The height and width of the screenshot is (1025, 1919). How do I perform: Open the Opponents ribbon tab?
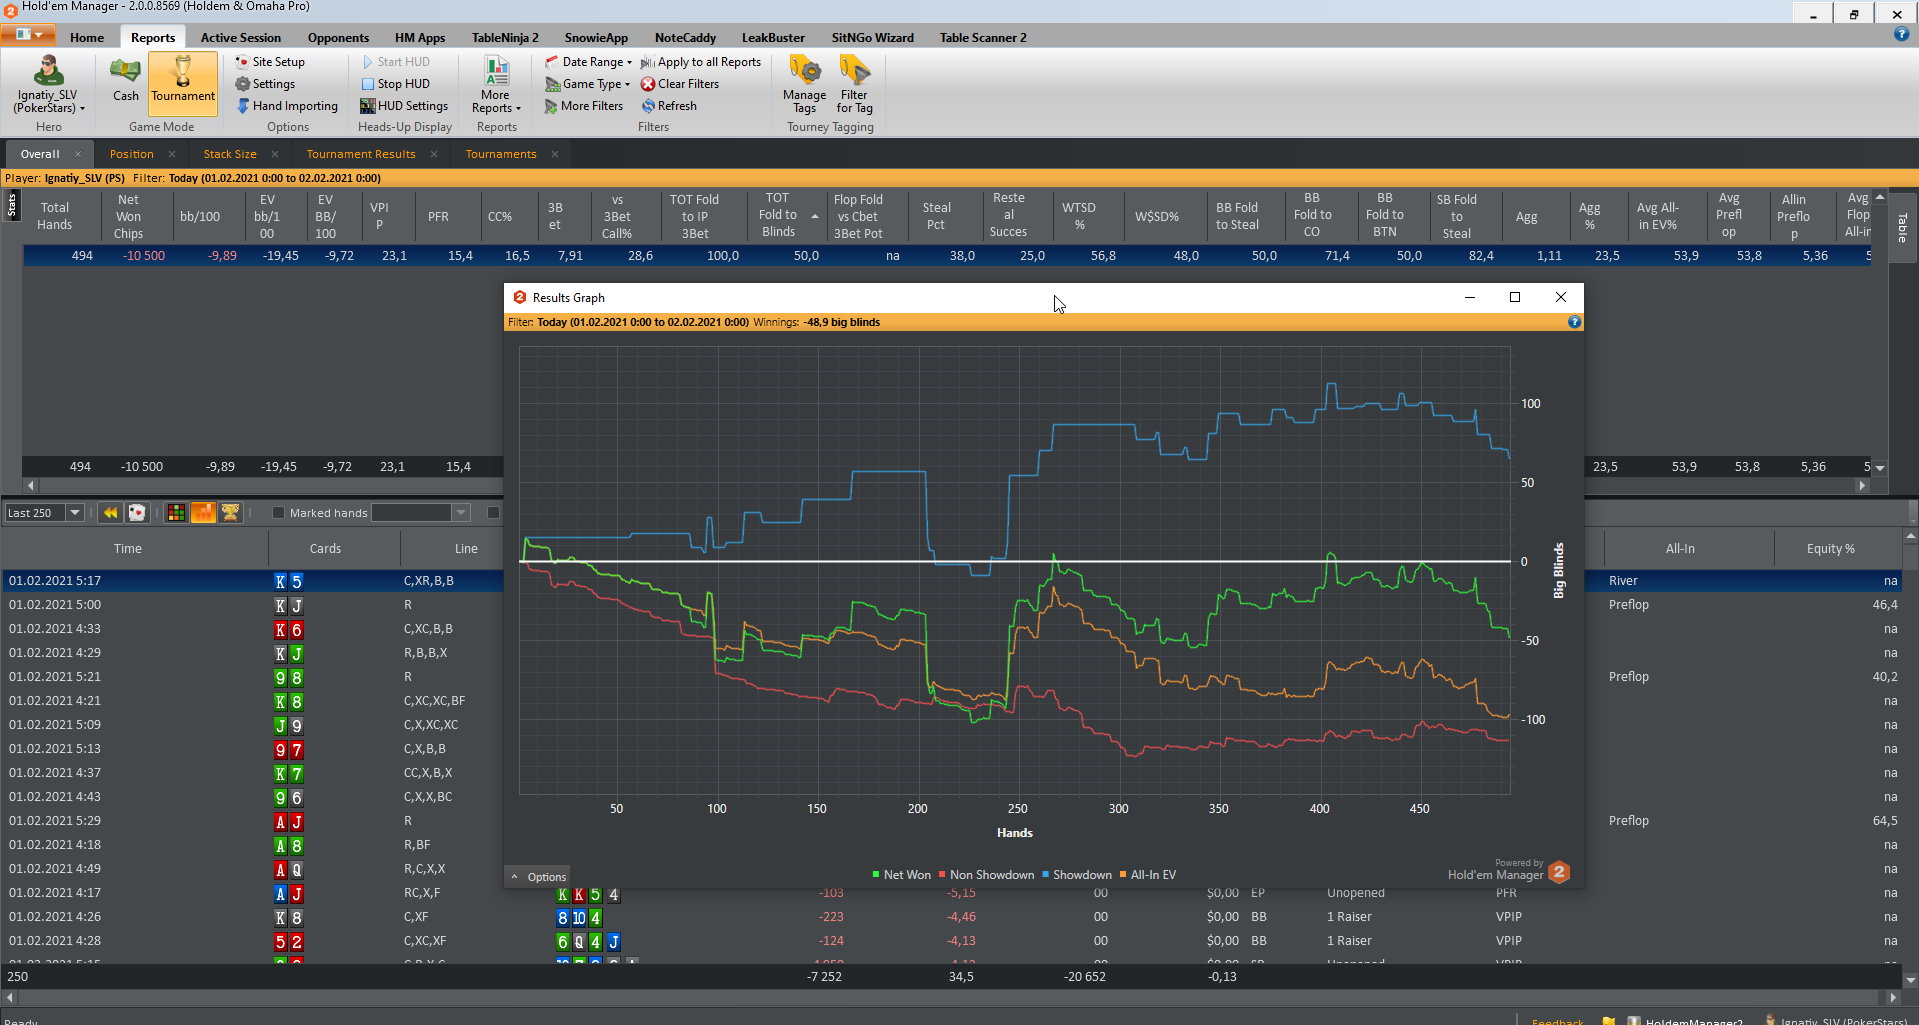[338, 38]
